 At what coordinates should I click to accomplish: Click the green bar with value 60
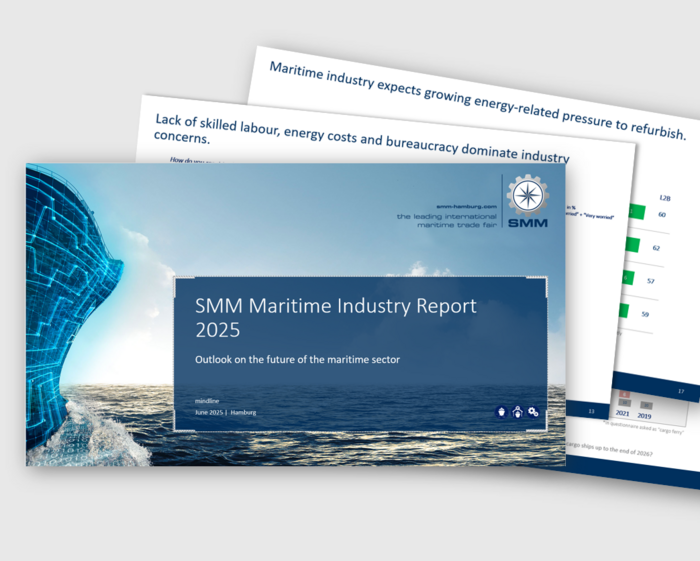[x=636, y=213]
